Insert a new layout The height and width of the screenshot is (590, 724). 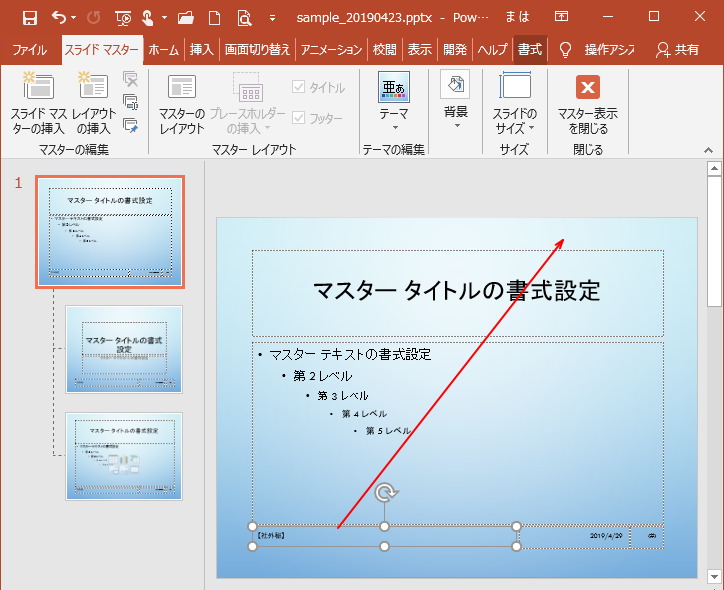(x=93, y=102)
